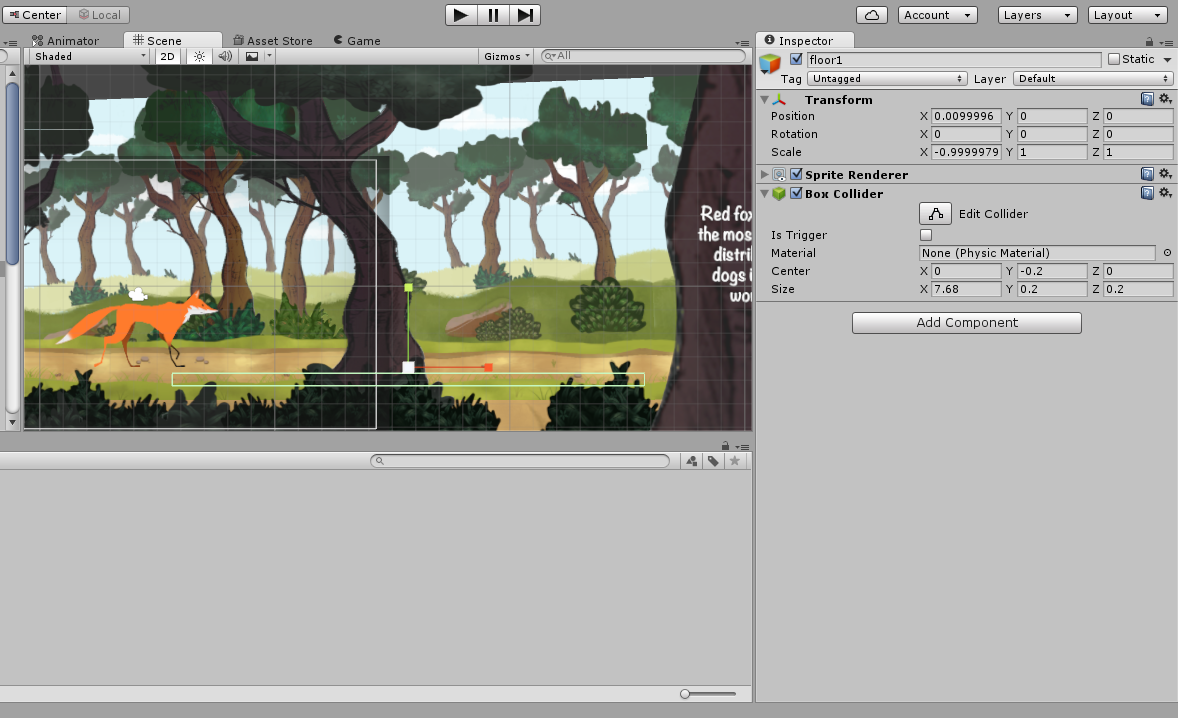
Task: Enable the Is Trigger checkbox
Action: (926, 234)
